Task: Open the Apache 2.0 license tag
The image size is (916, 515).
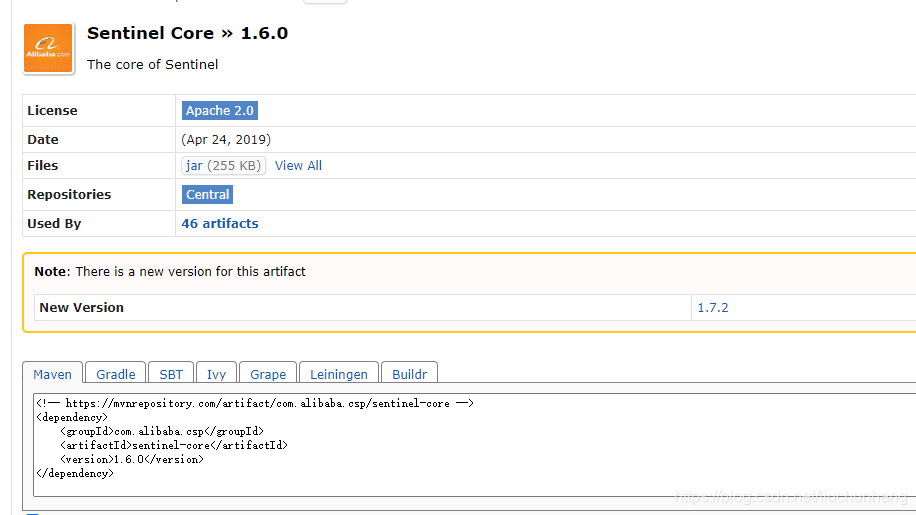Action: click(220, 110)
